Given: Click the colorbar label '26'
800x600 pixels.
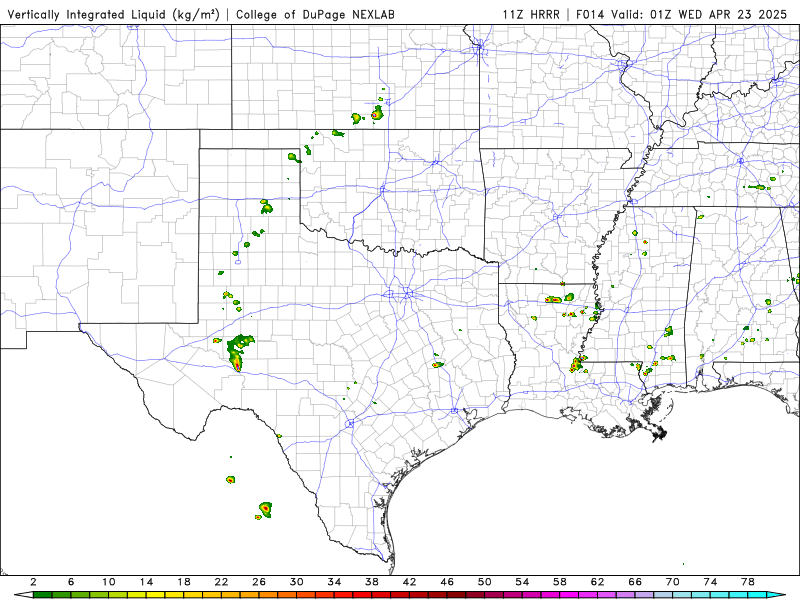Looking at the screenshot, I should click(259, 582).
